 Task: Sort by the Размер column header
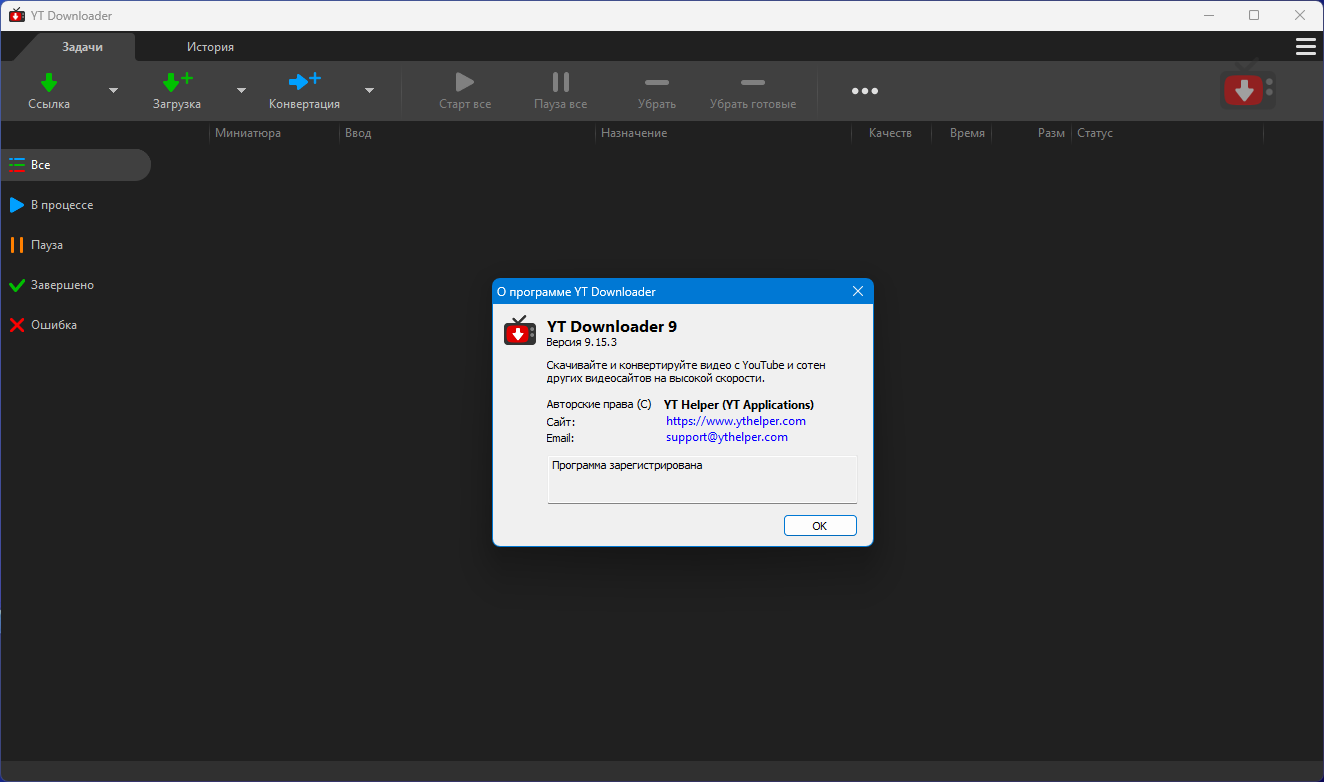pyautogui.click(x=1031, y=133)
